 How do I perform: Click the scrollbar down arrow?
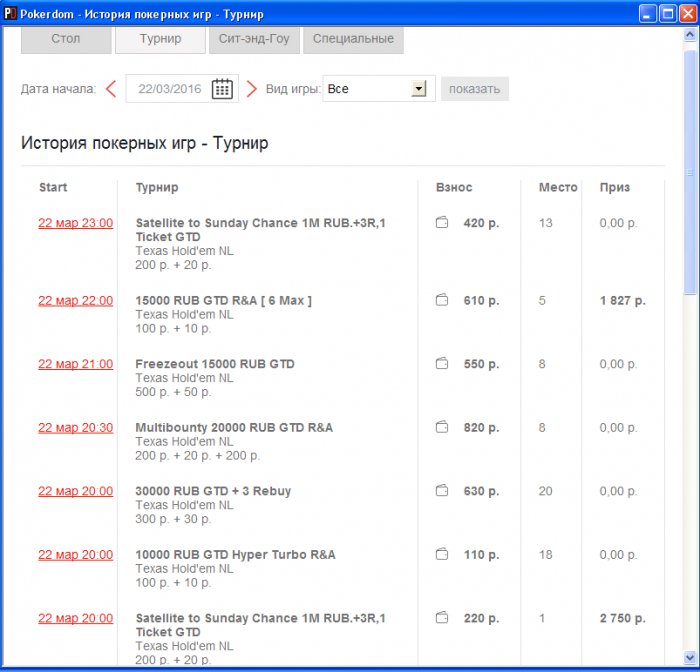(x=690, y=658)
